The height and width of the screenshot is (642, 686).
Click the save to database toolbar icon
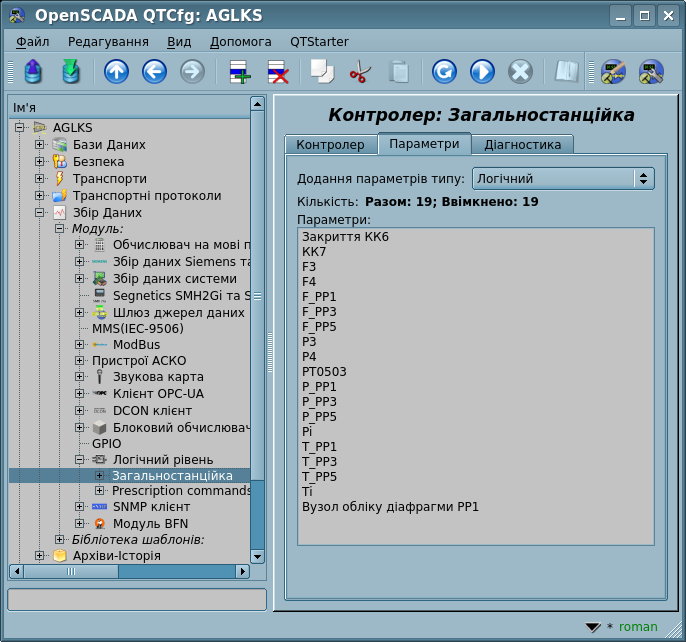(x=70, y=72)
